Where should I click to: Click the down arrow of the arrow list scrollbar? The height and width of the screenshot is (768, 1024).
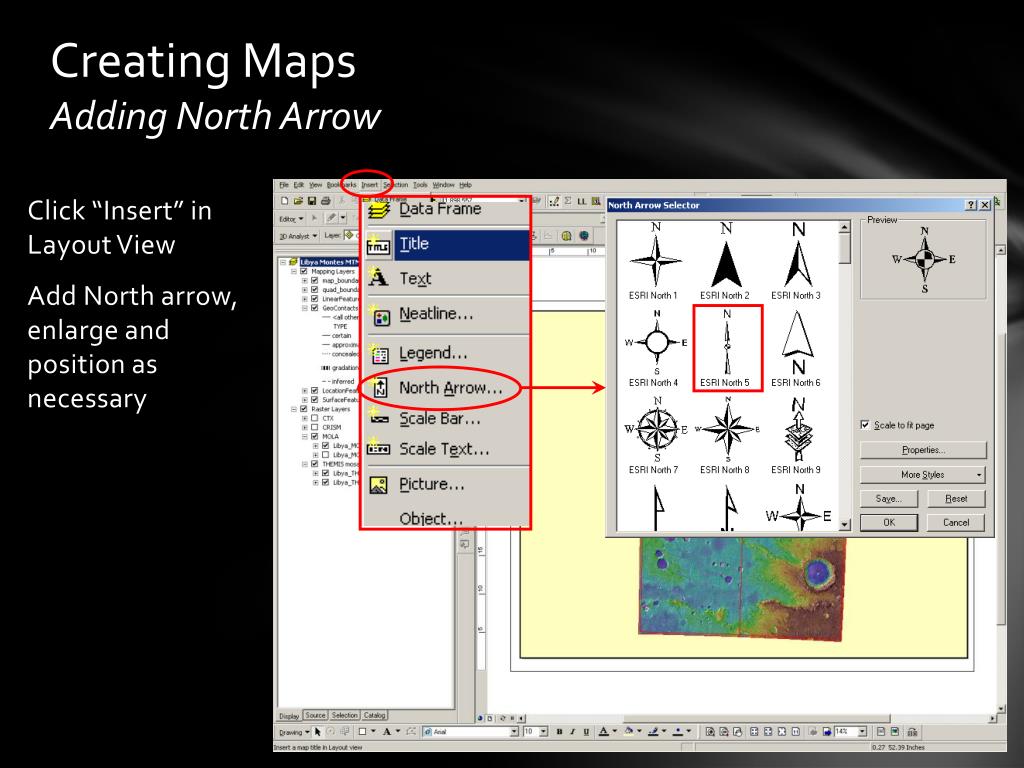845,524
